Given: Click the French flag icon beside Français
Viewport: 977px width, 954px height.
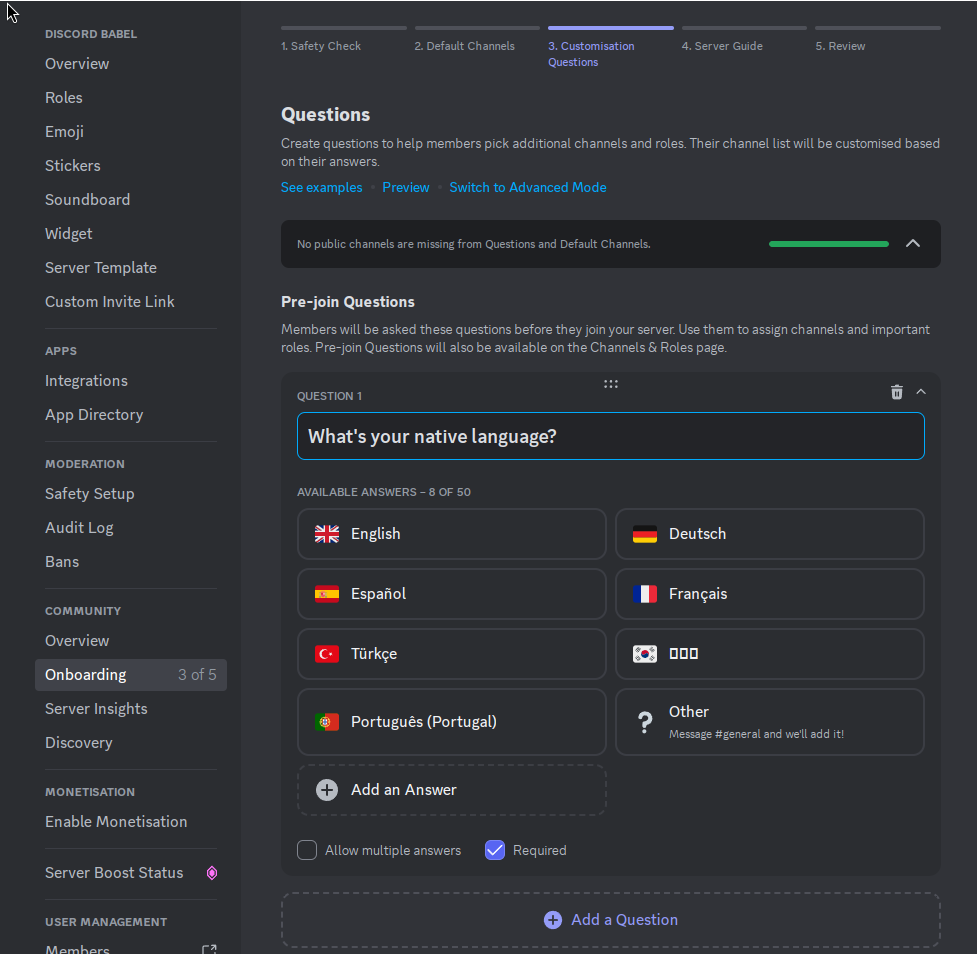Looking at the screenshot, I should click(x=645, y=594).
